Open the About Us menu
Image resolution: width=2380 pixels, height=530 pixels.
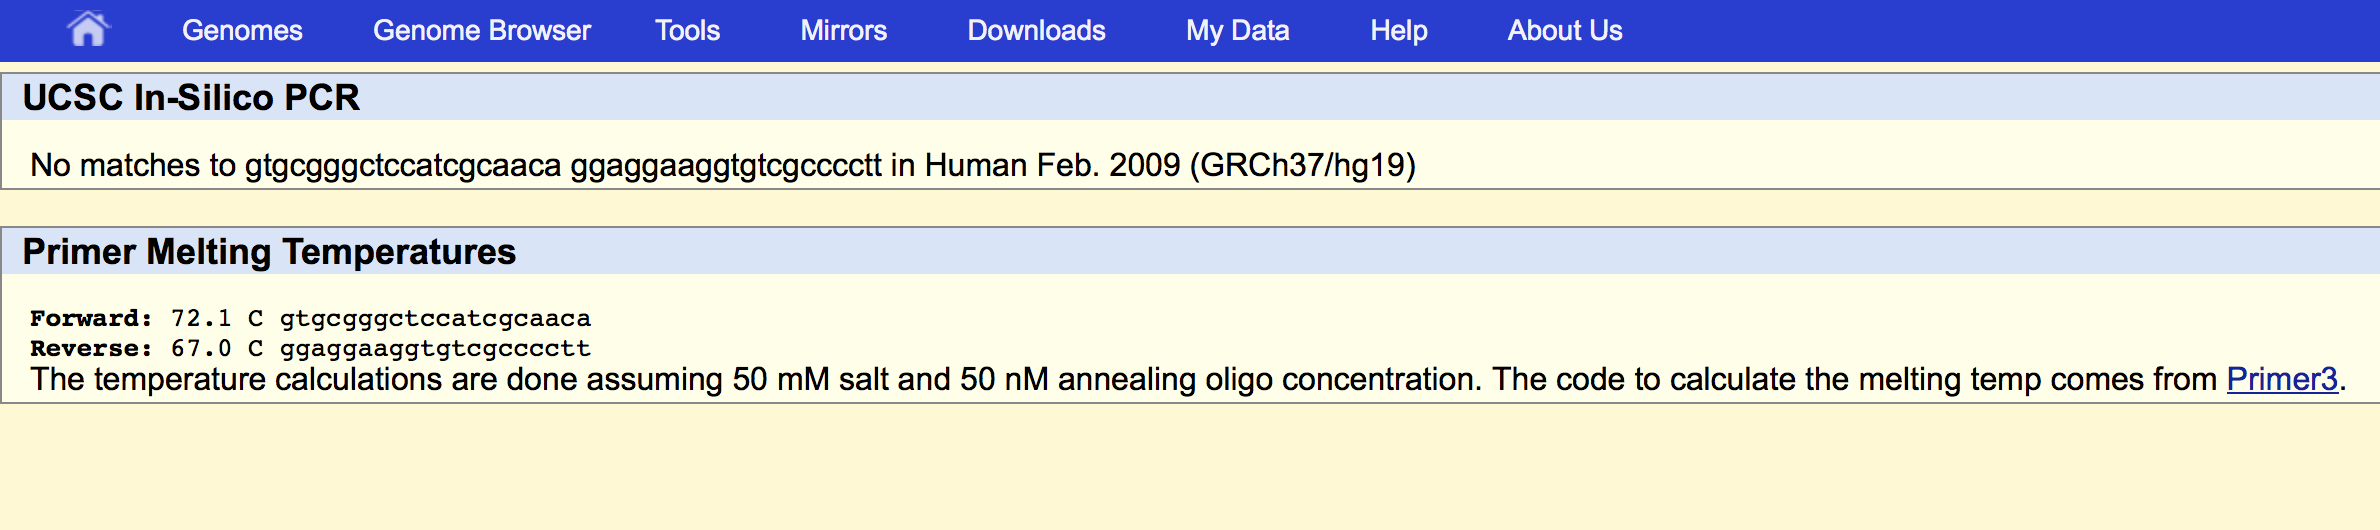[x=1565, y=31]
